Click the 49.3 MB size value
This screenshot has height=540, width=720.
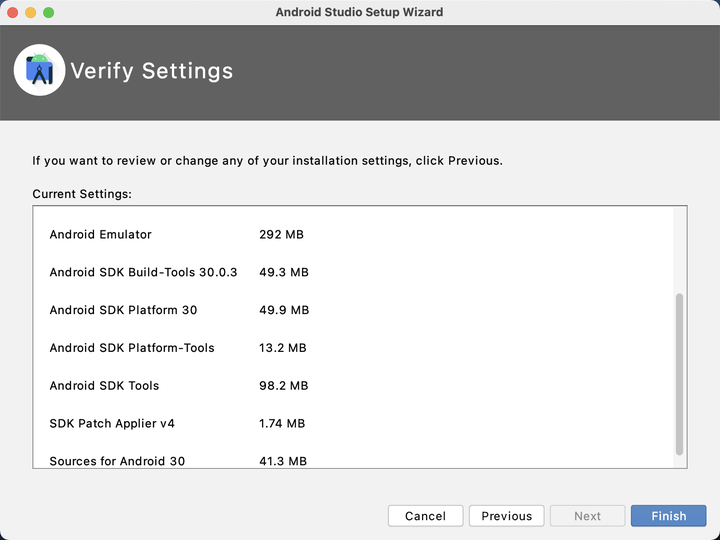[284, 272]
